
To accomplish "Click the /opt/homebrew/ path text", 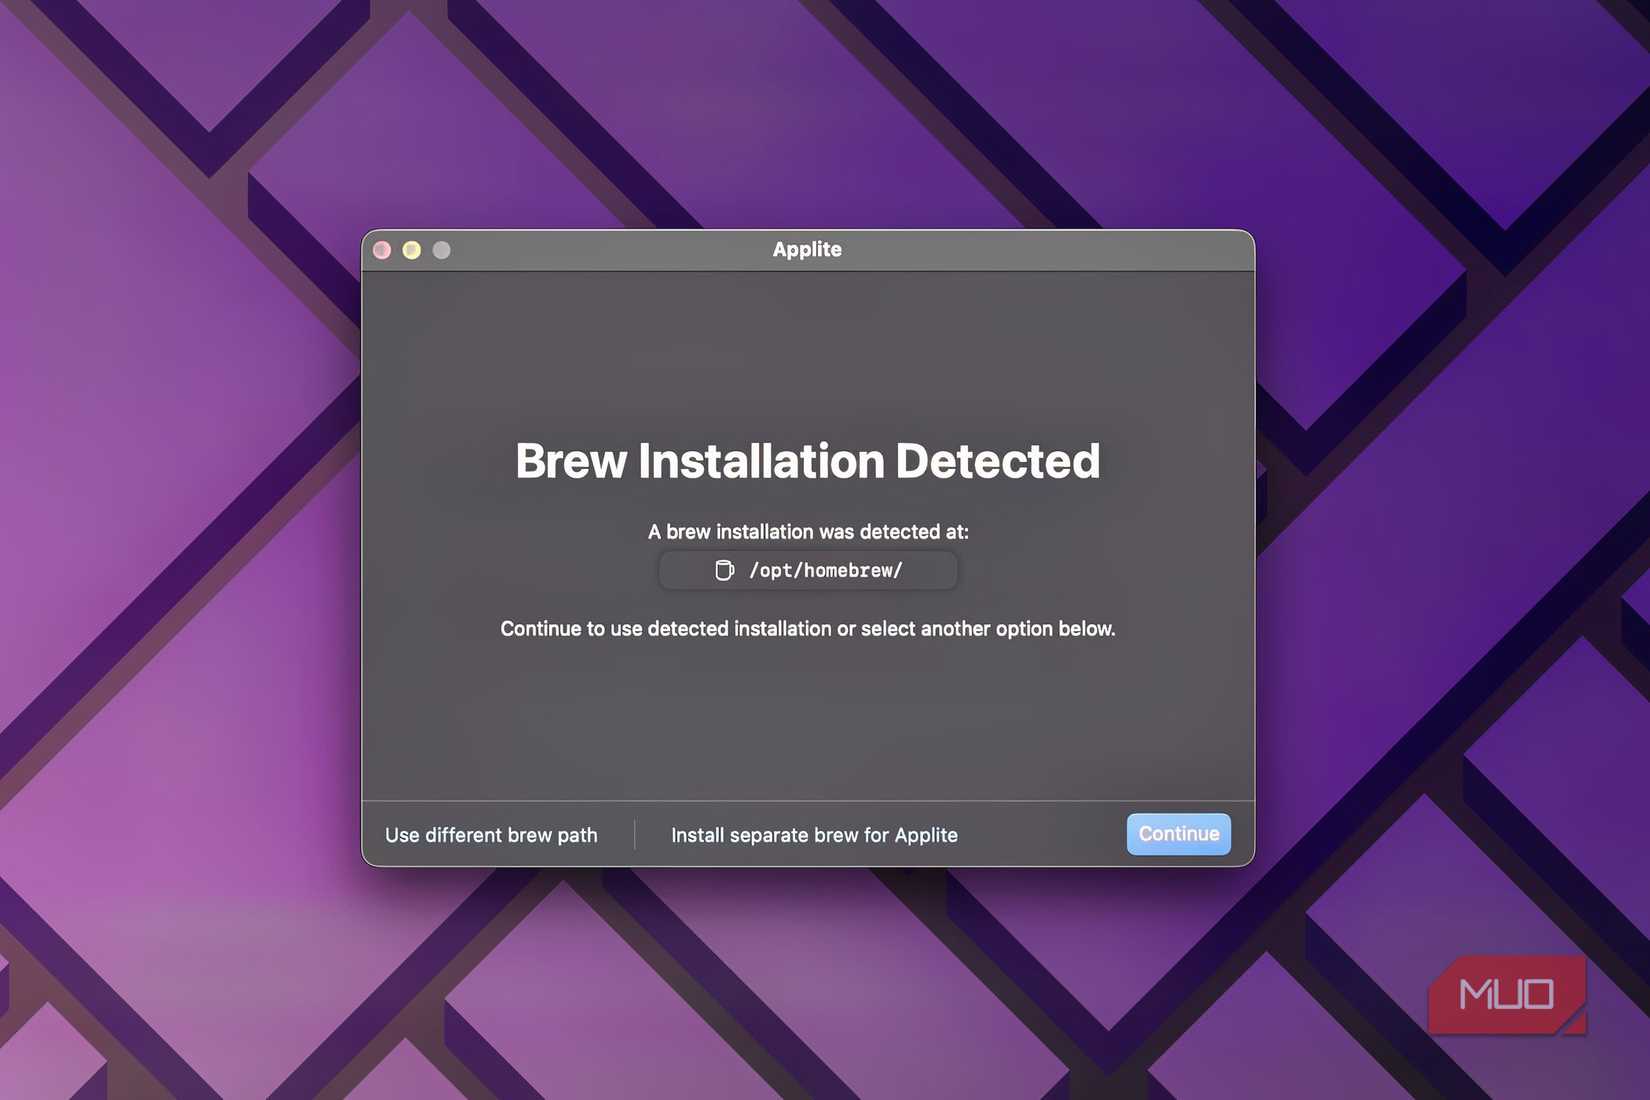I will pos(826,570).
